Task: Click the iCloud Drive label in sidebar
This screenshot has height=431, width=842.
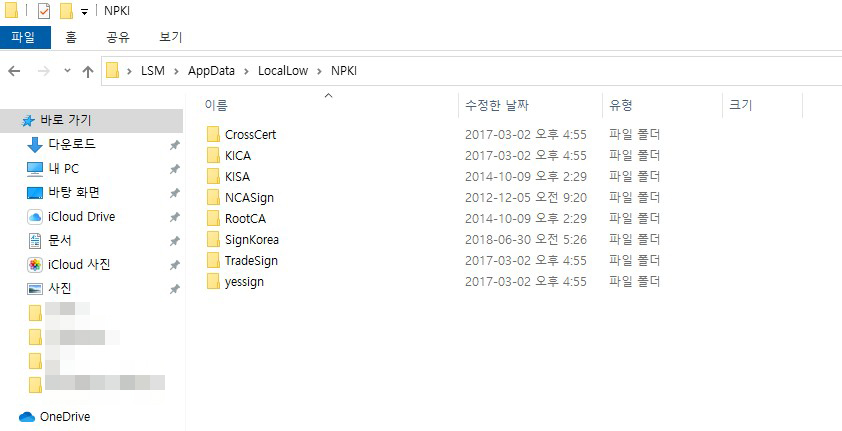Action: coord(82,217)
